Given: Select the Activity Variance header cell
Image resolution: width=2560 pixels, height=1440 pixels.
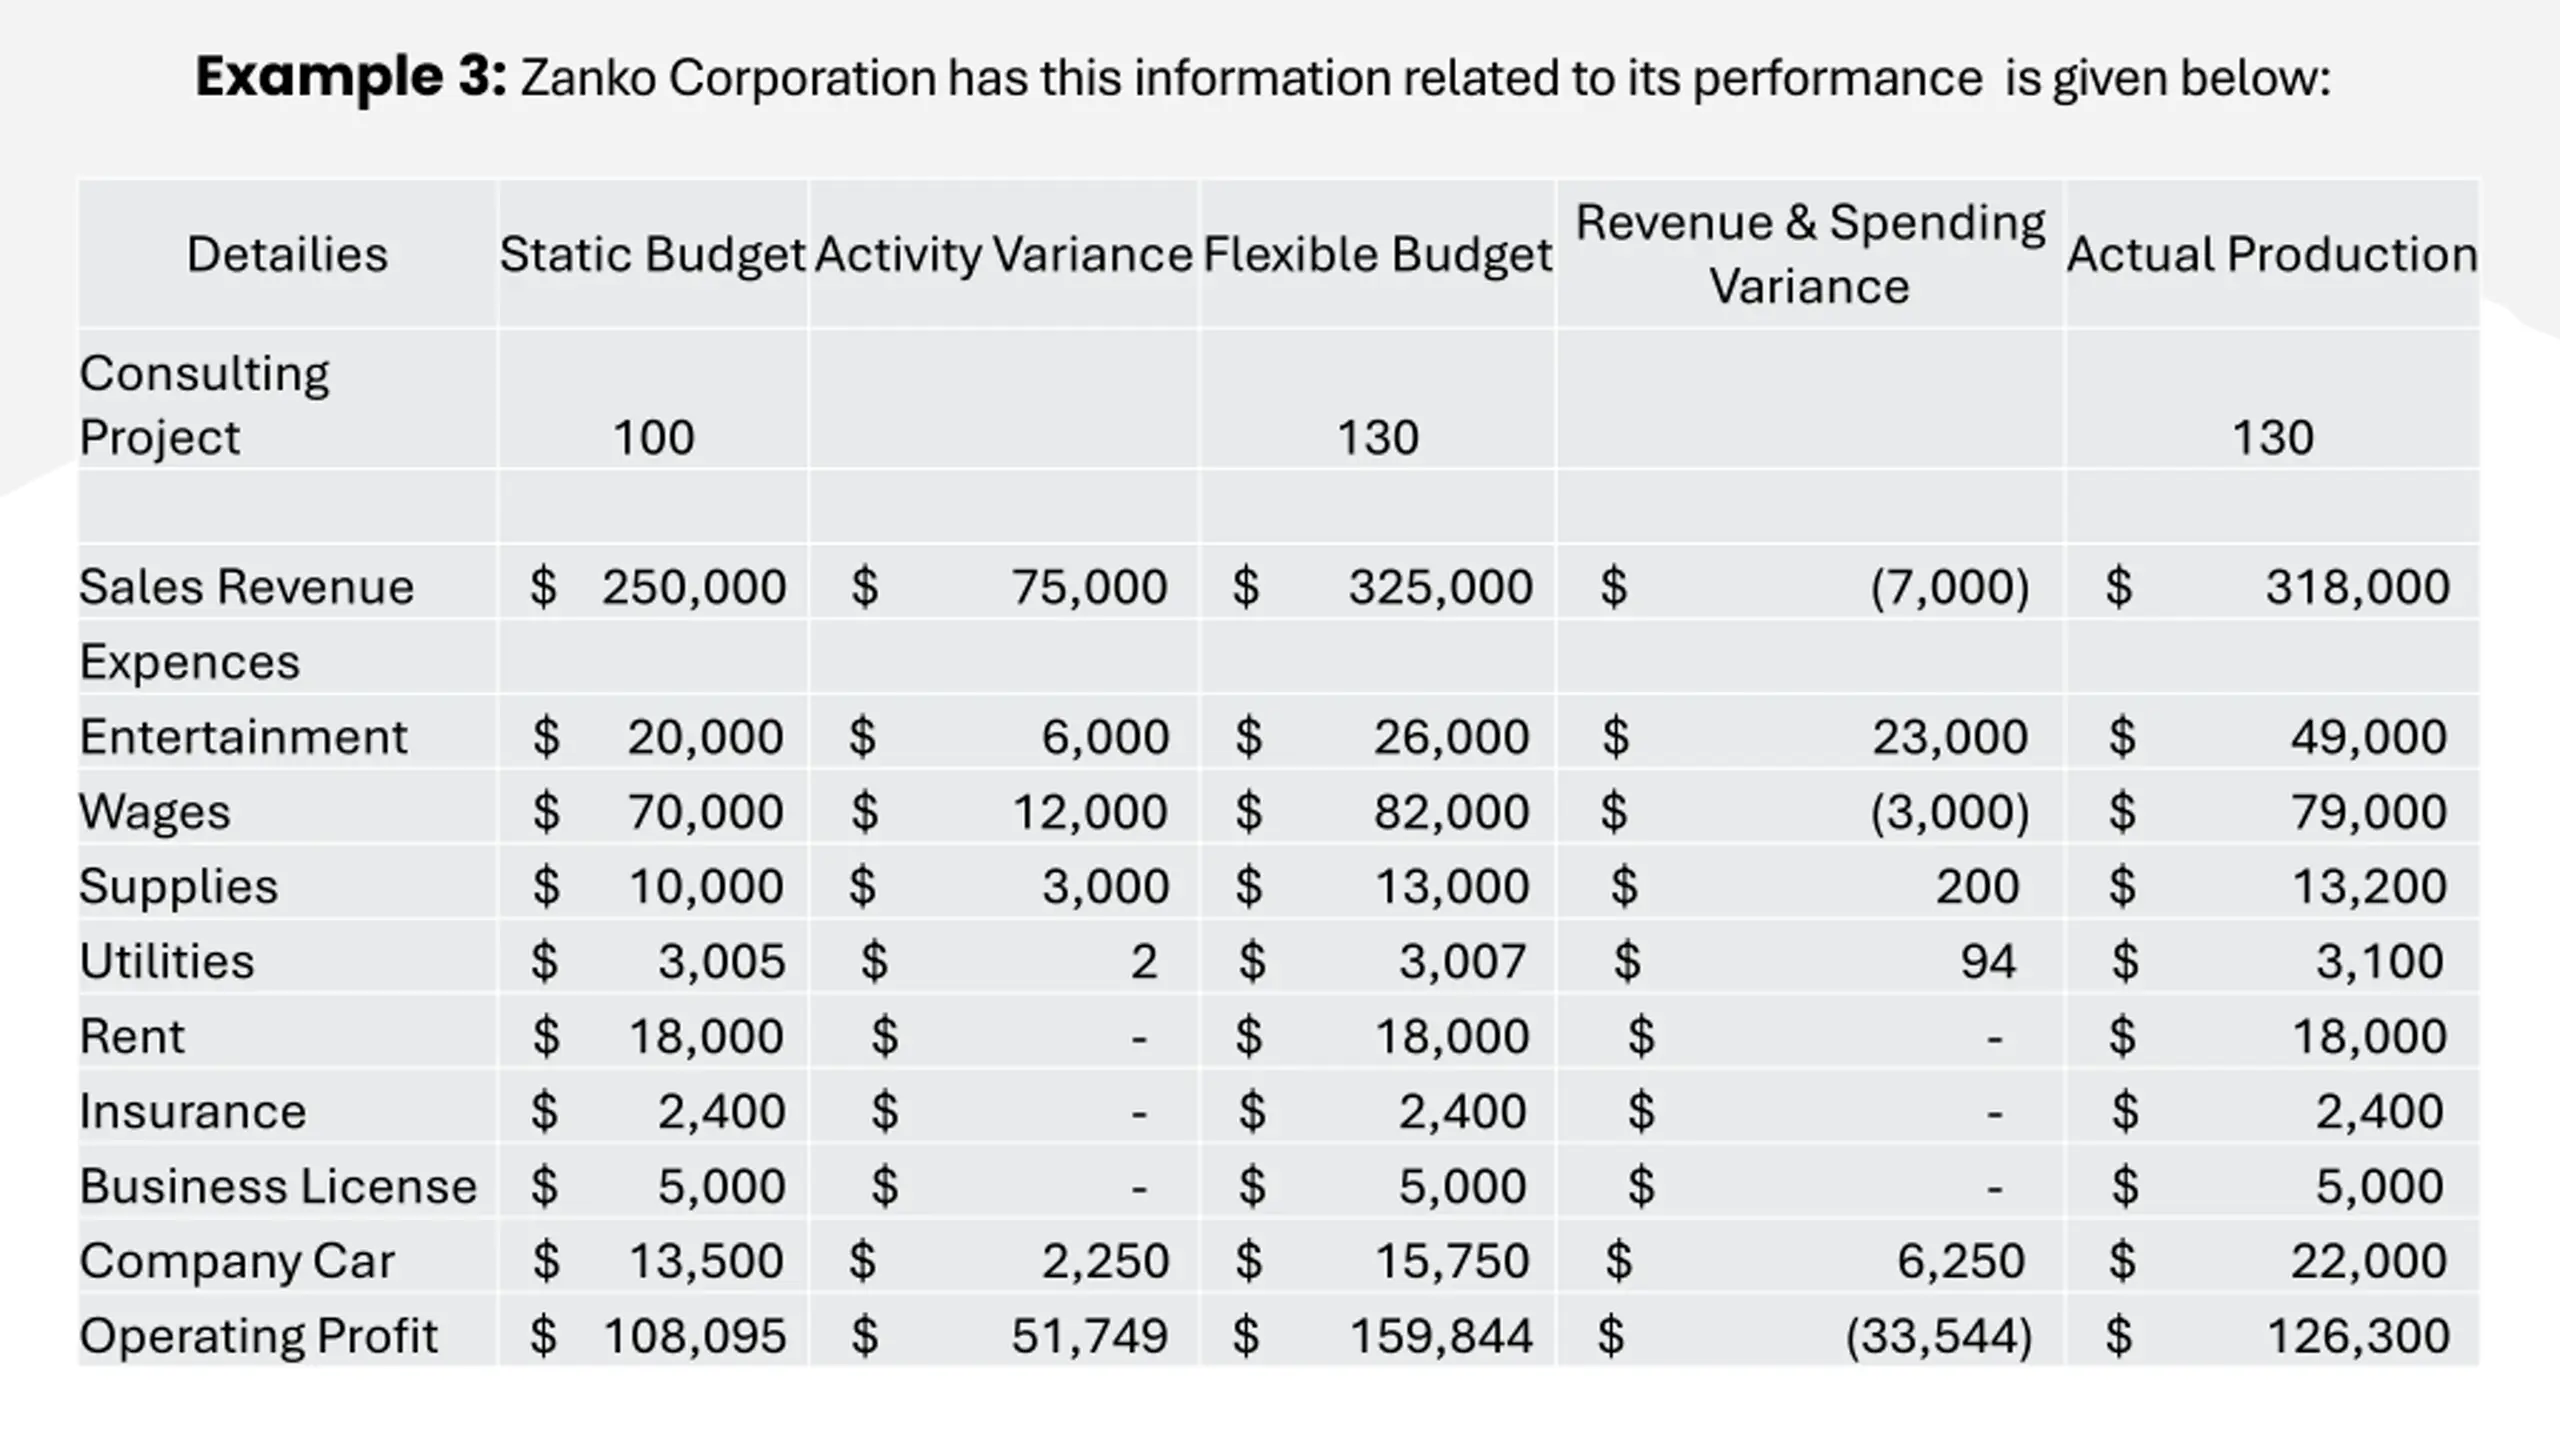Looking at the screenshot, I should [x=1003, y=254].
